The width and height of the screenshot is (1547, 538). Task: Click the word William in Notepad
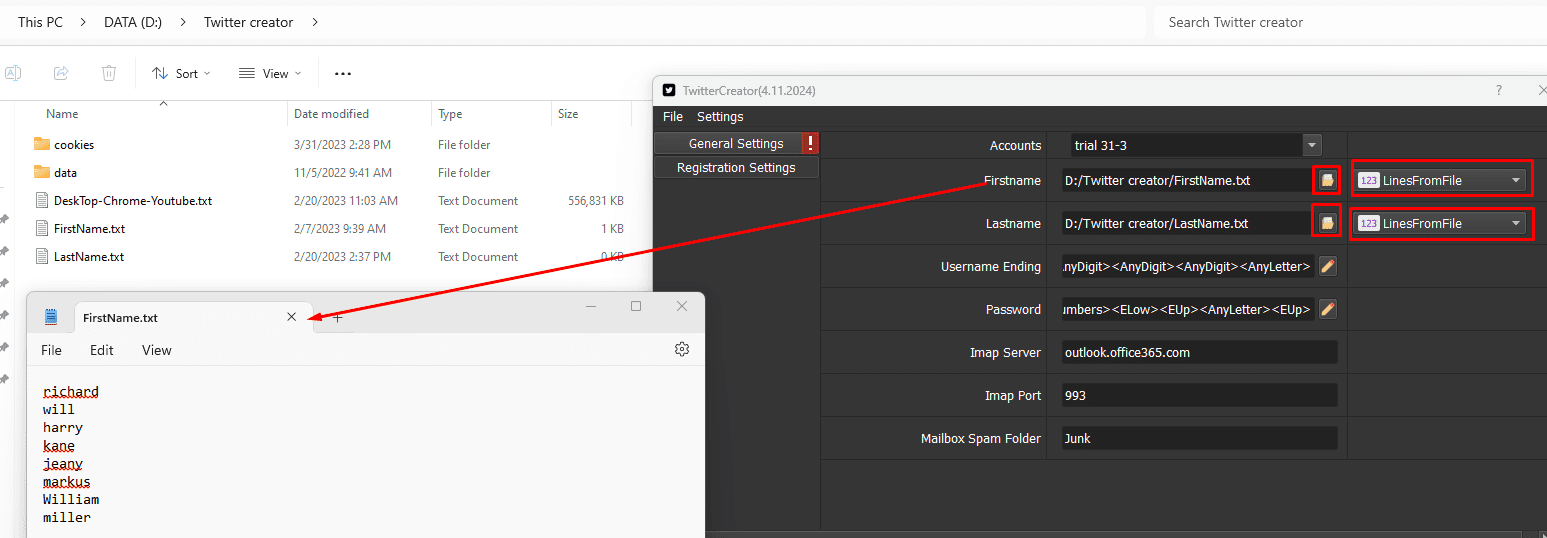click(x=71, y=499)
